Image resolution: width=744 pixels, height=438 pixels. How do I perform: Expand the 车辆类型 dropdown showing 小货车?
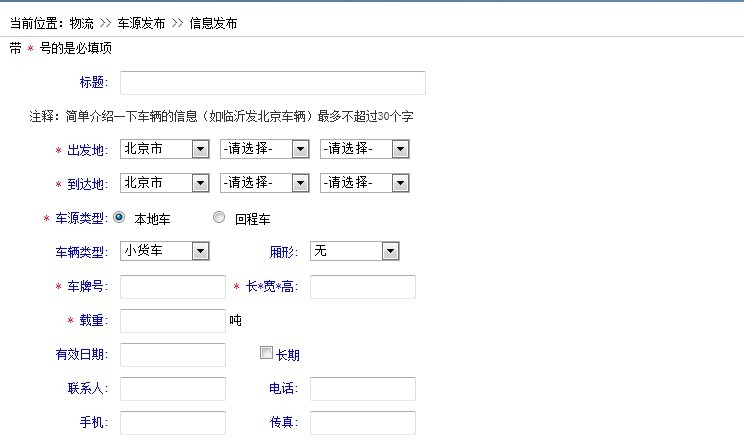(x=165, y=251)
